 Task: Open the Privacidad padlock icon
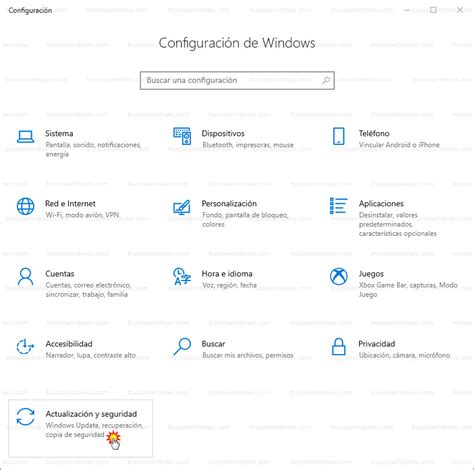[x=339, y=347]
